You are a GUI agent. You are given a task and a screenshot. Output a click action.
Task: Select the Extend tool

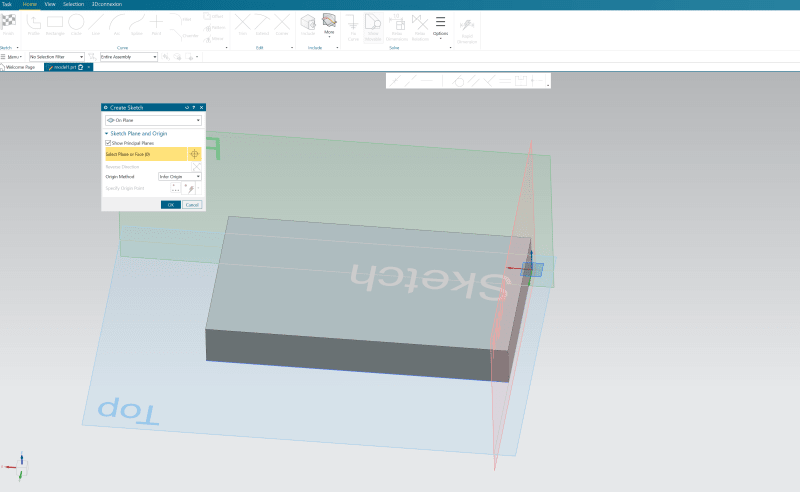[x=262, y=22]
